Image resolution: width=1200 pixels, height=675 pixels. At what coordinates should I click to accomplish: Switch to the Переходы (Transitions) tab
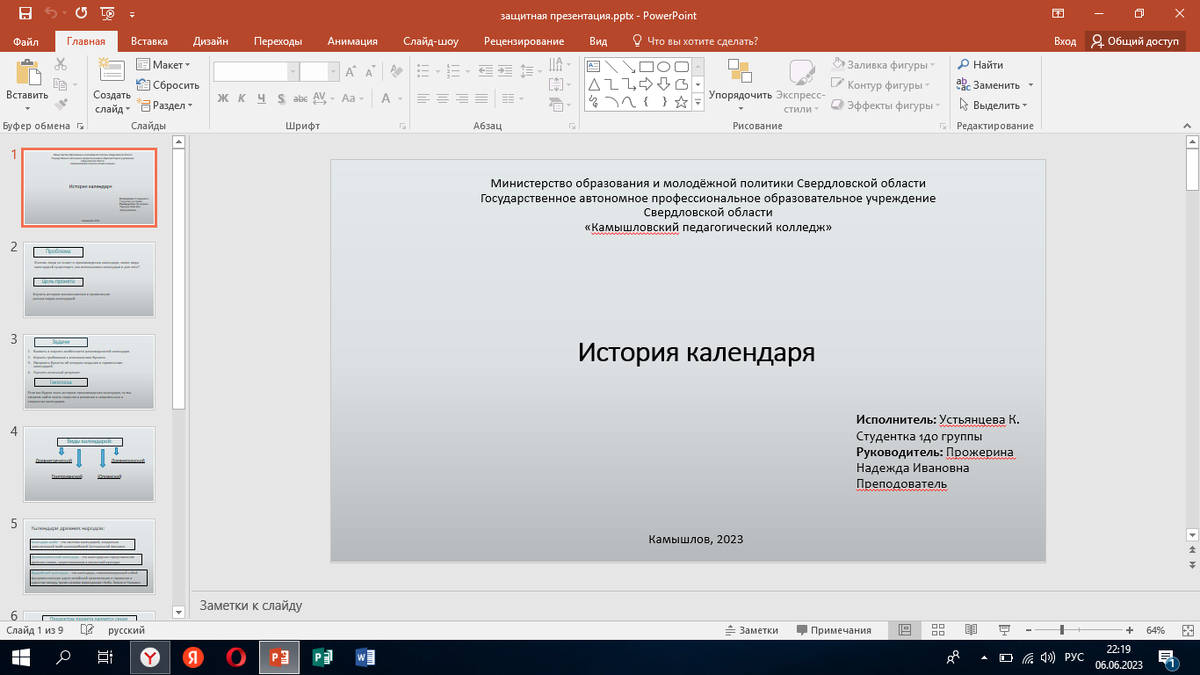point(278,41)
